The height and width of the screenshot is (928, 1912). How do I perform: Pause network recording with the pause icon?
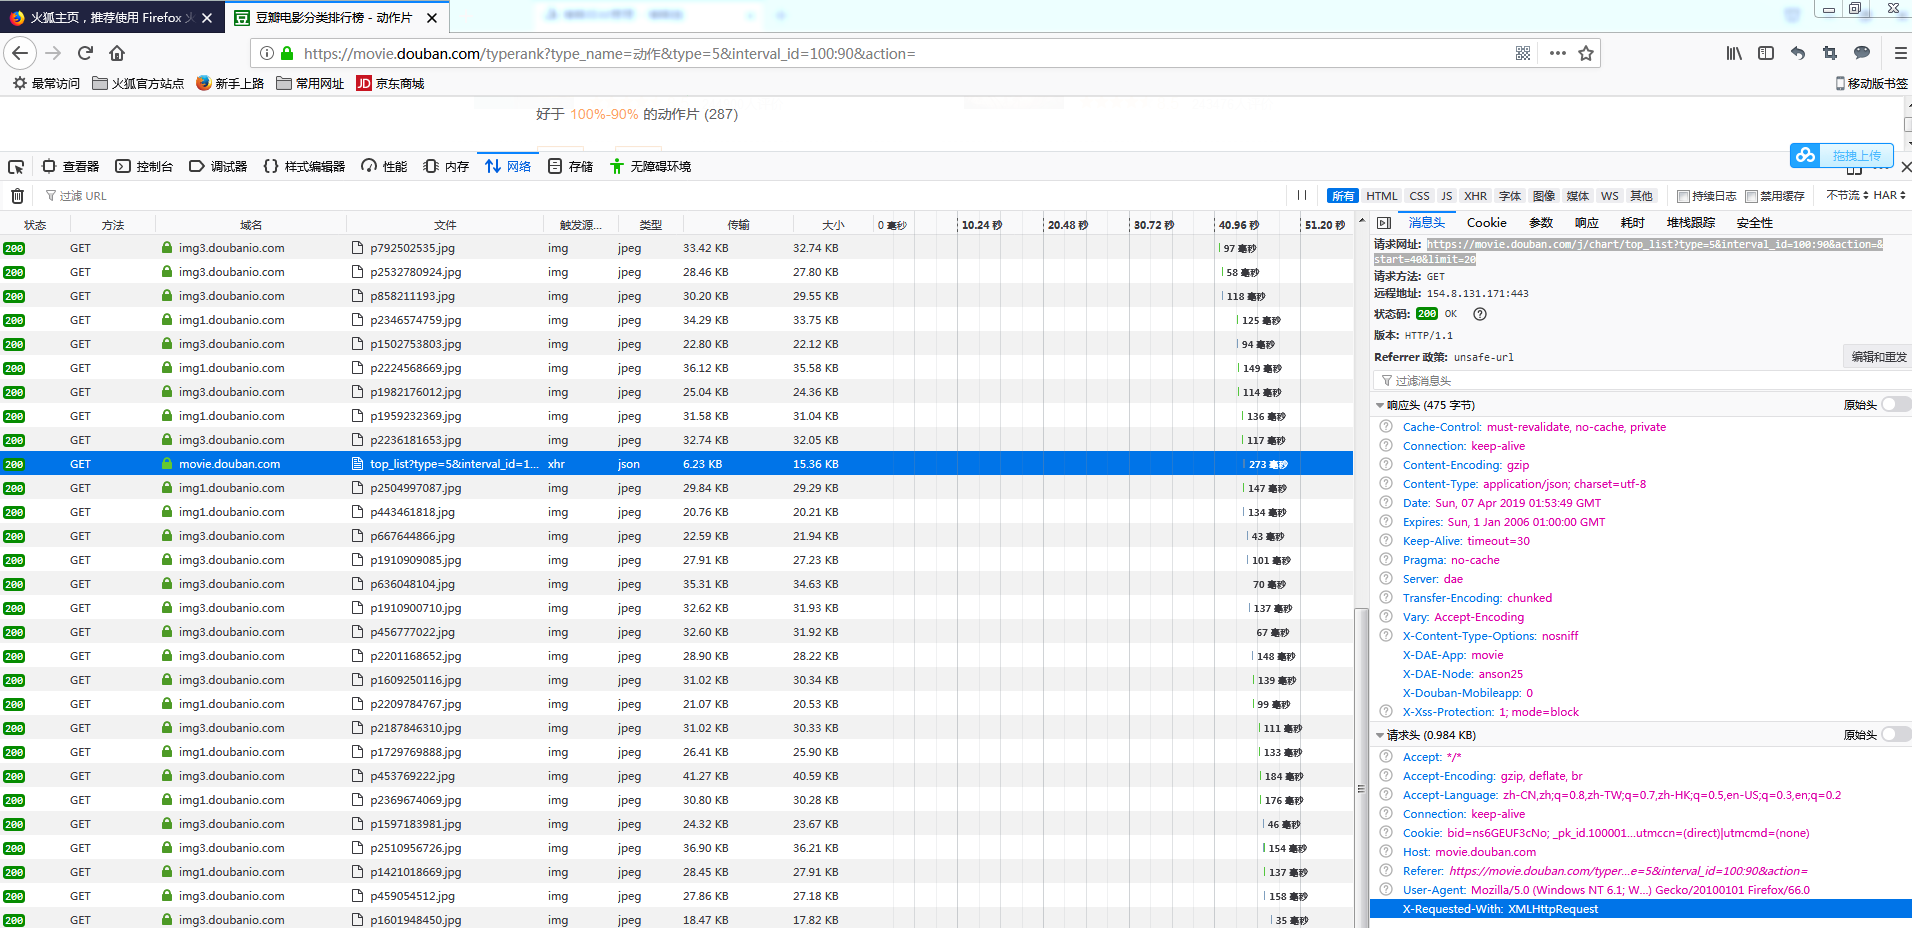tap(1301, 196)
